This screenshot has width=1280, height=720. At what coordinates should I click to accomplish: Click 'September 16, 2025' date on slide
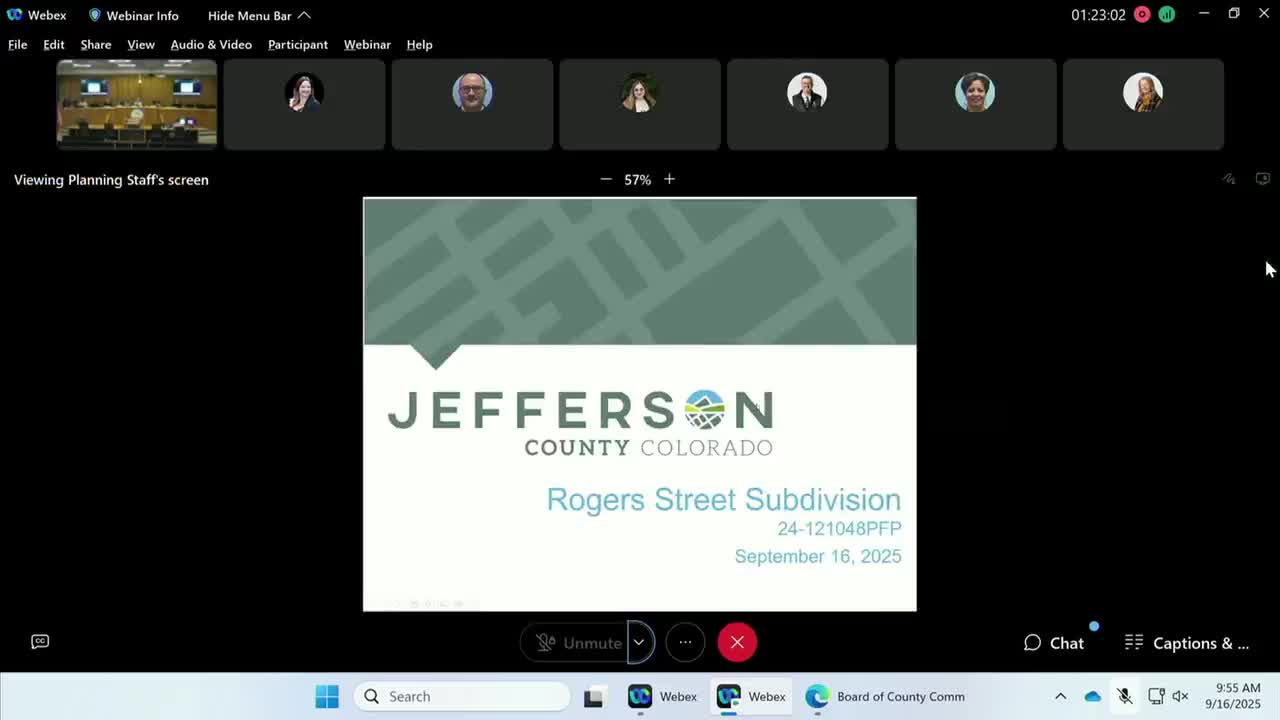818,557
